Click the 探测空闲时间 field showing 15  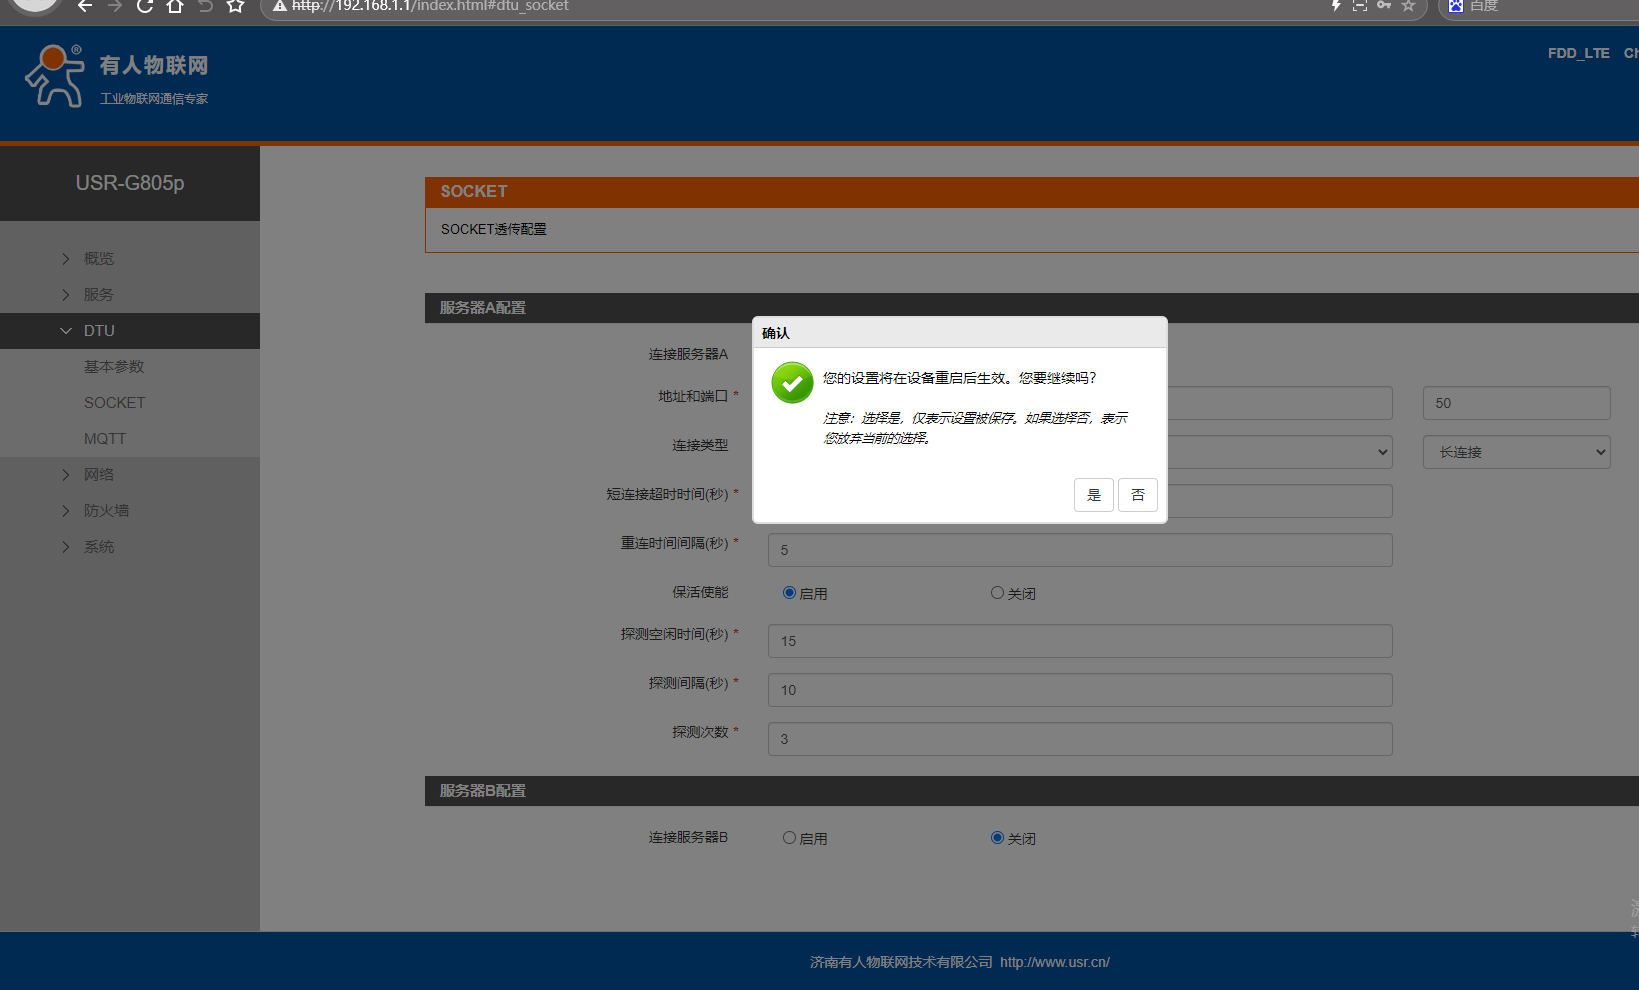click(x=1079, y=641)
